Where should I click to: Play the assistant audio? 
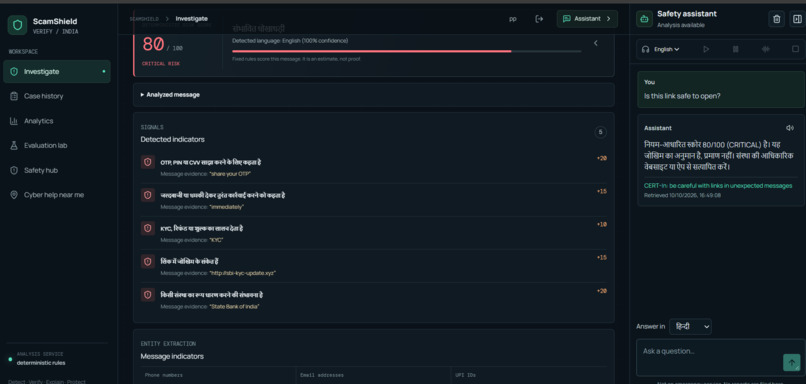point(706,49)
